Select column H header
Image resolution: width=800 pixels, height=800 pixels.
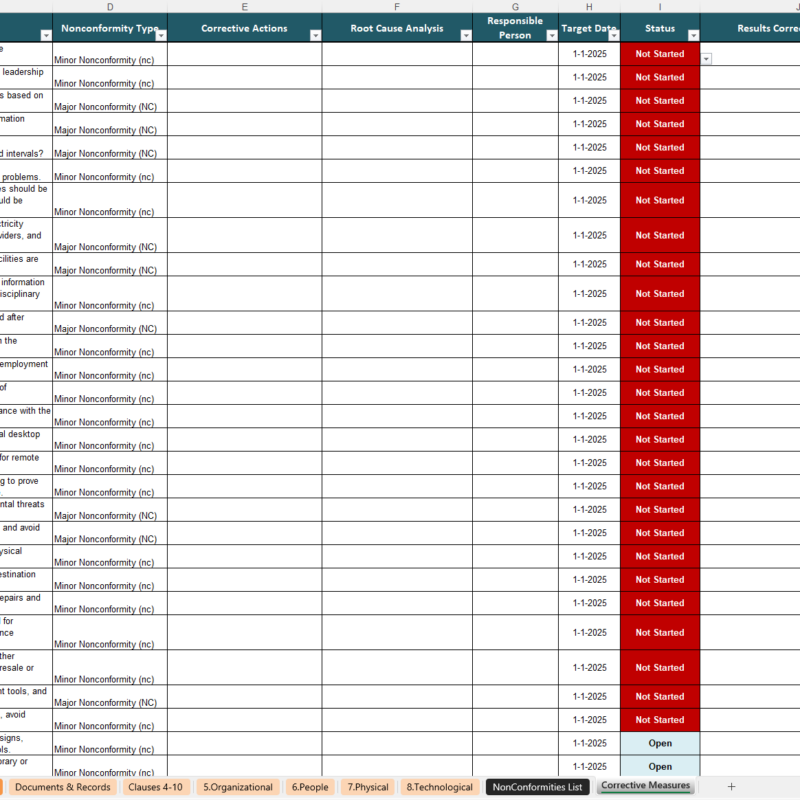(589, 7)
